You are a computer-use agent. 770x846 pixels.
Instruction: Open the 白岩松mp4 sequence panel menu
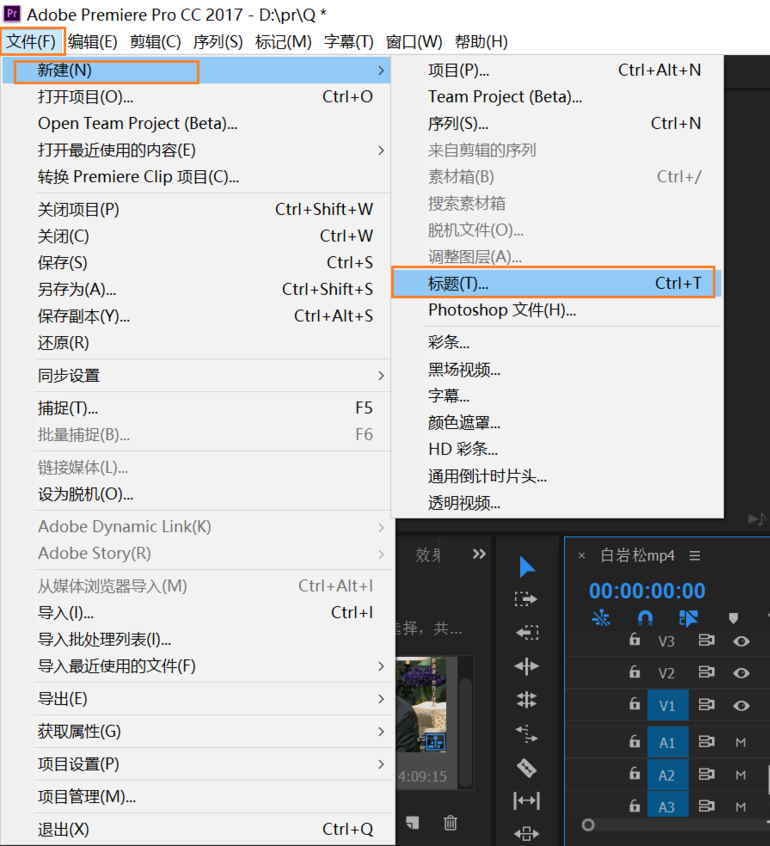695,556
